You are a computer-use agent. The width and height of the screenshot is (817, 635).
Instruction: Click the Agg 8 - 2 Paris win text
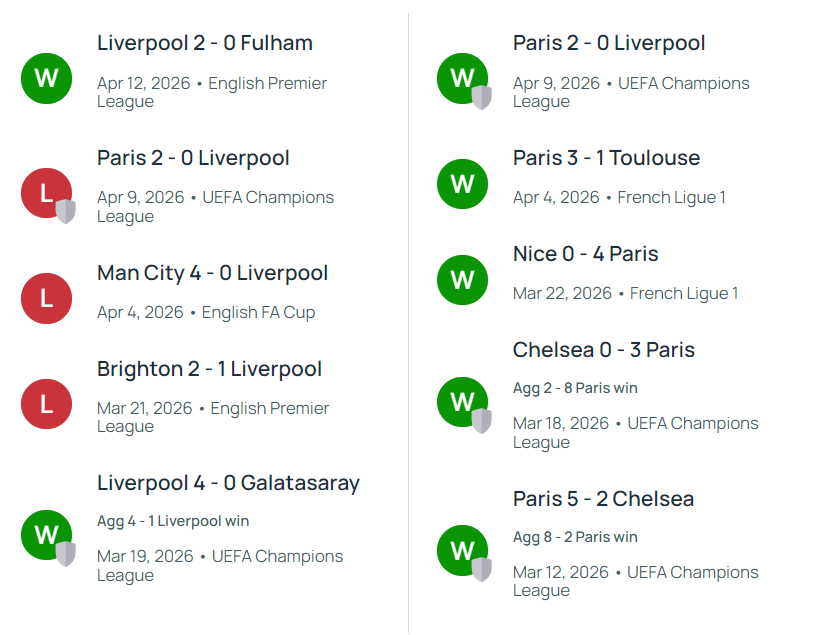(575, 537)
